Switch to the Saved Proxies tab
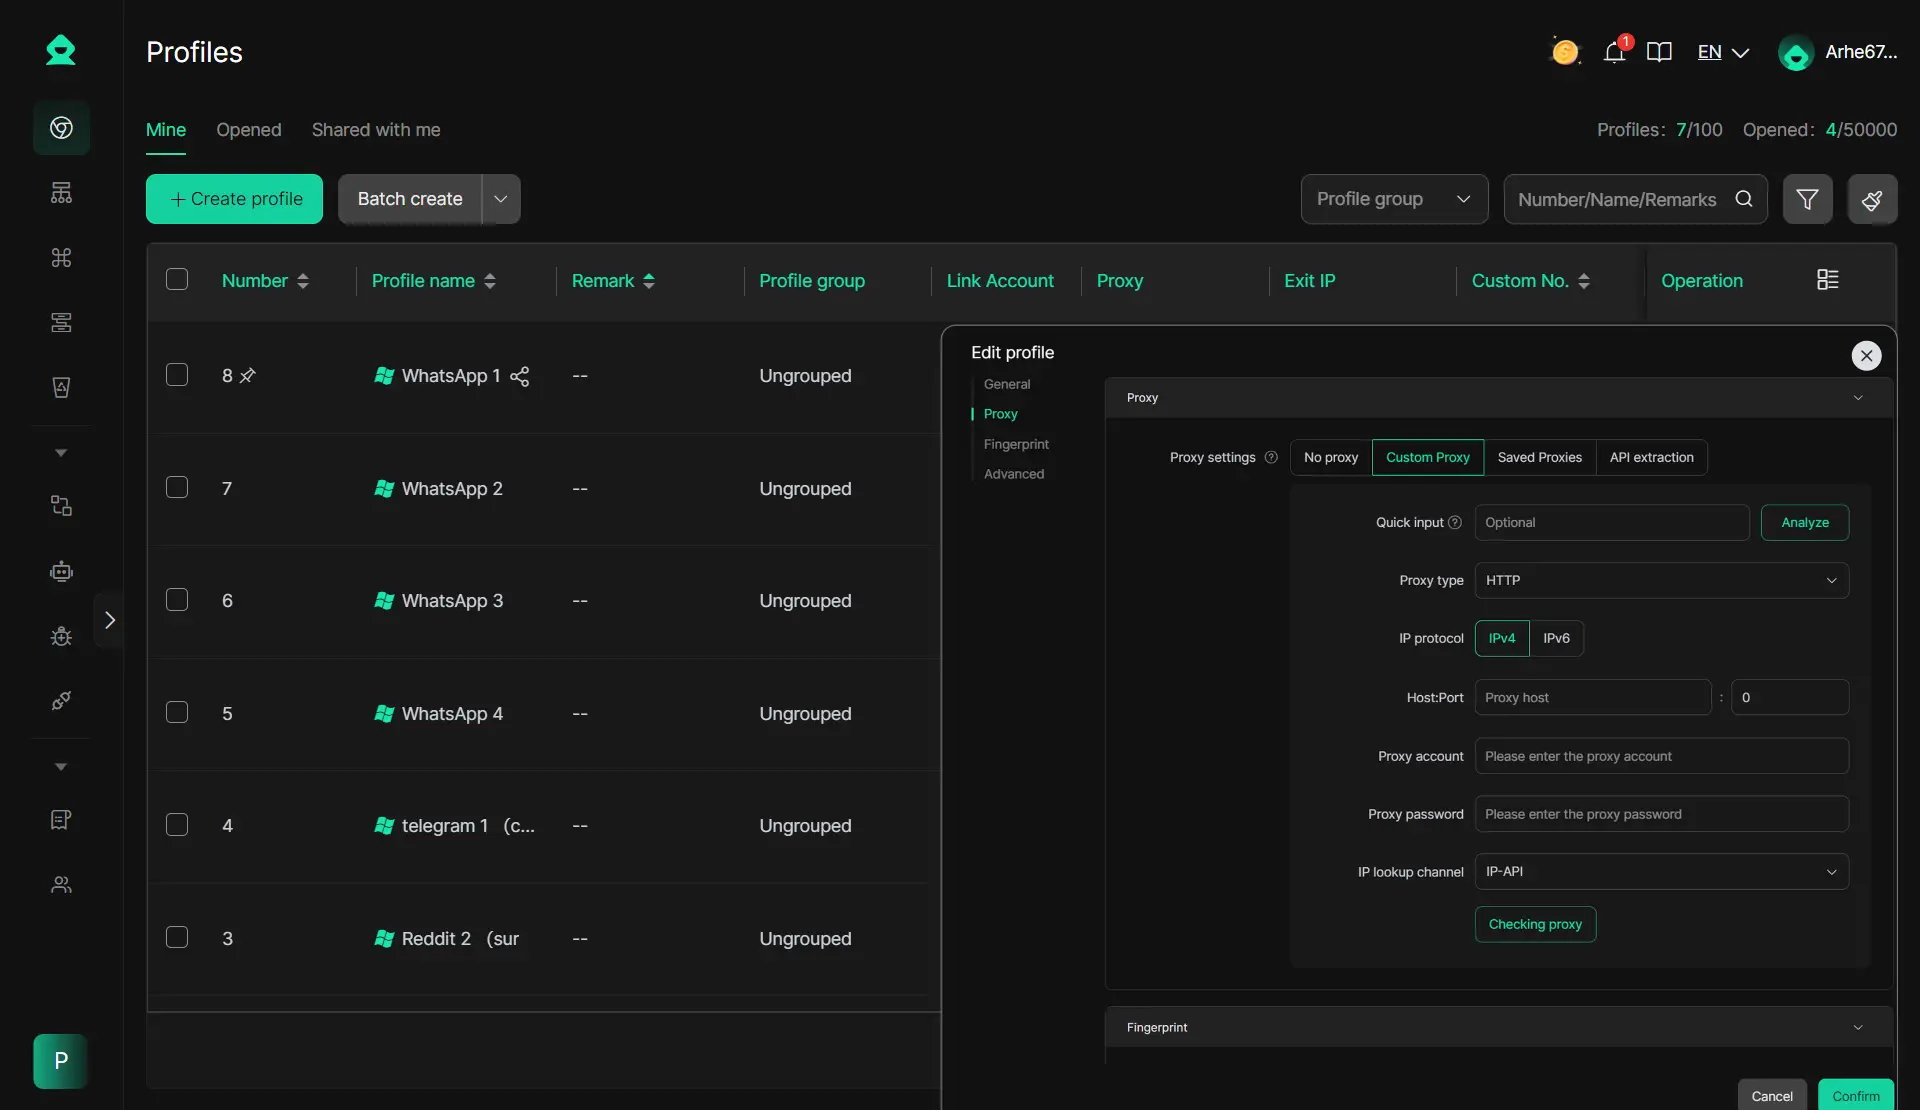This screenshot has width=1920, height=1110. (1539, 457)
